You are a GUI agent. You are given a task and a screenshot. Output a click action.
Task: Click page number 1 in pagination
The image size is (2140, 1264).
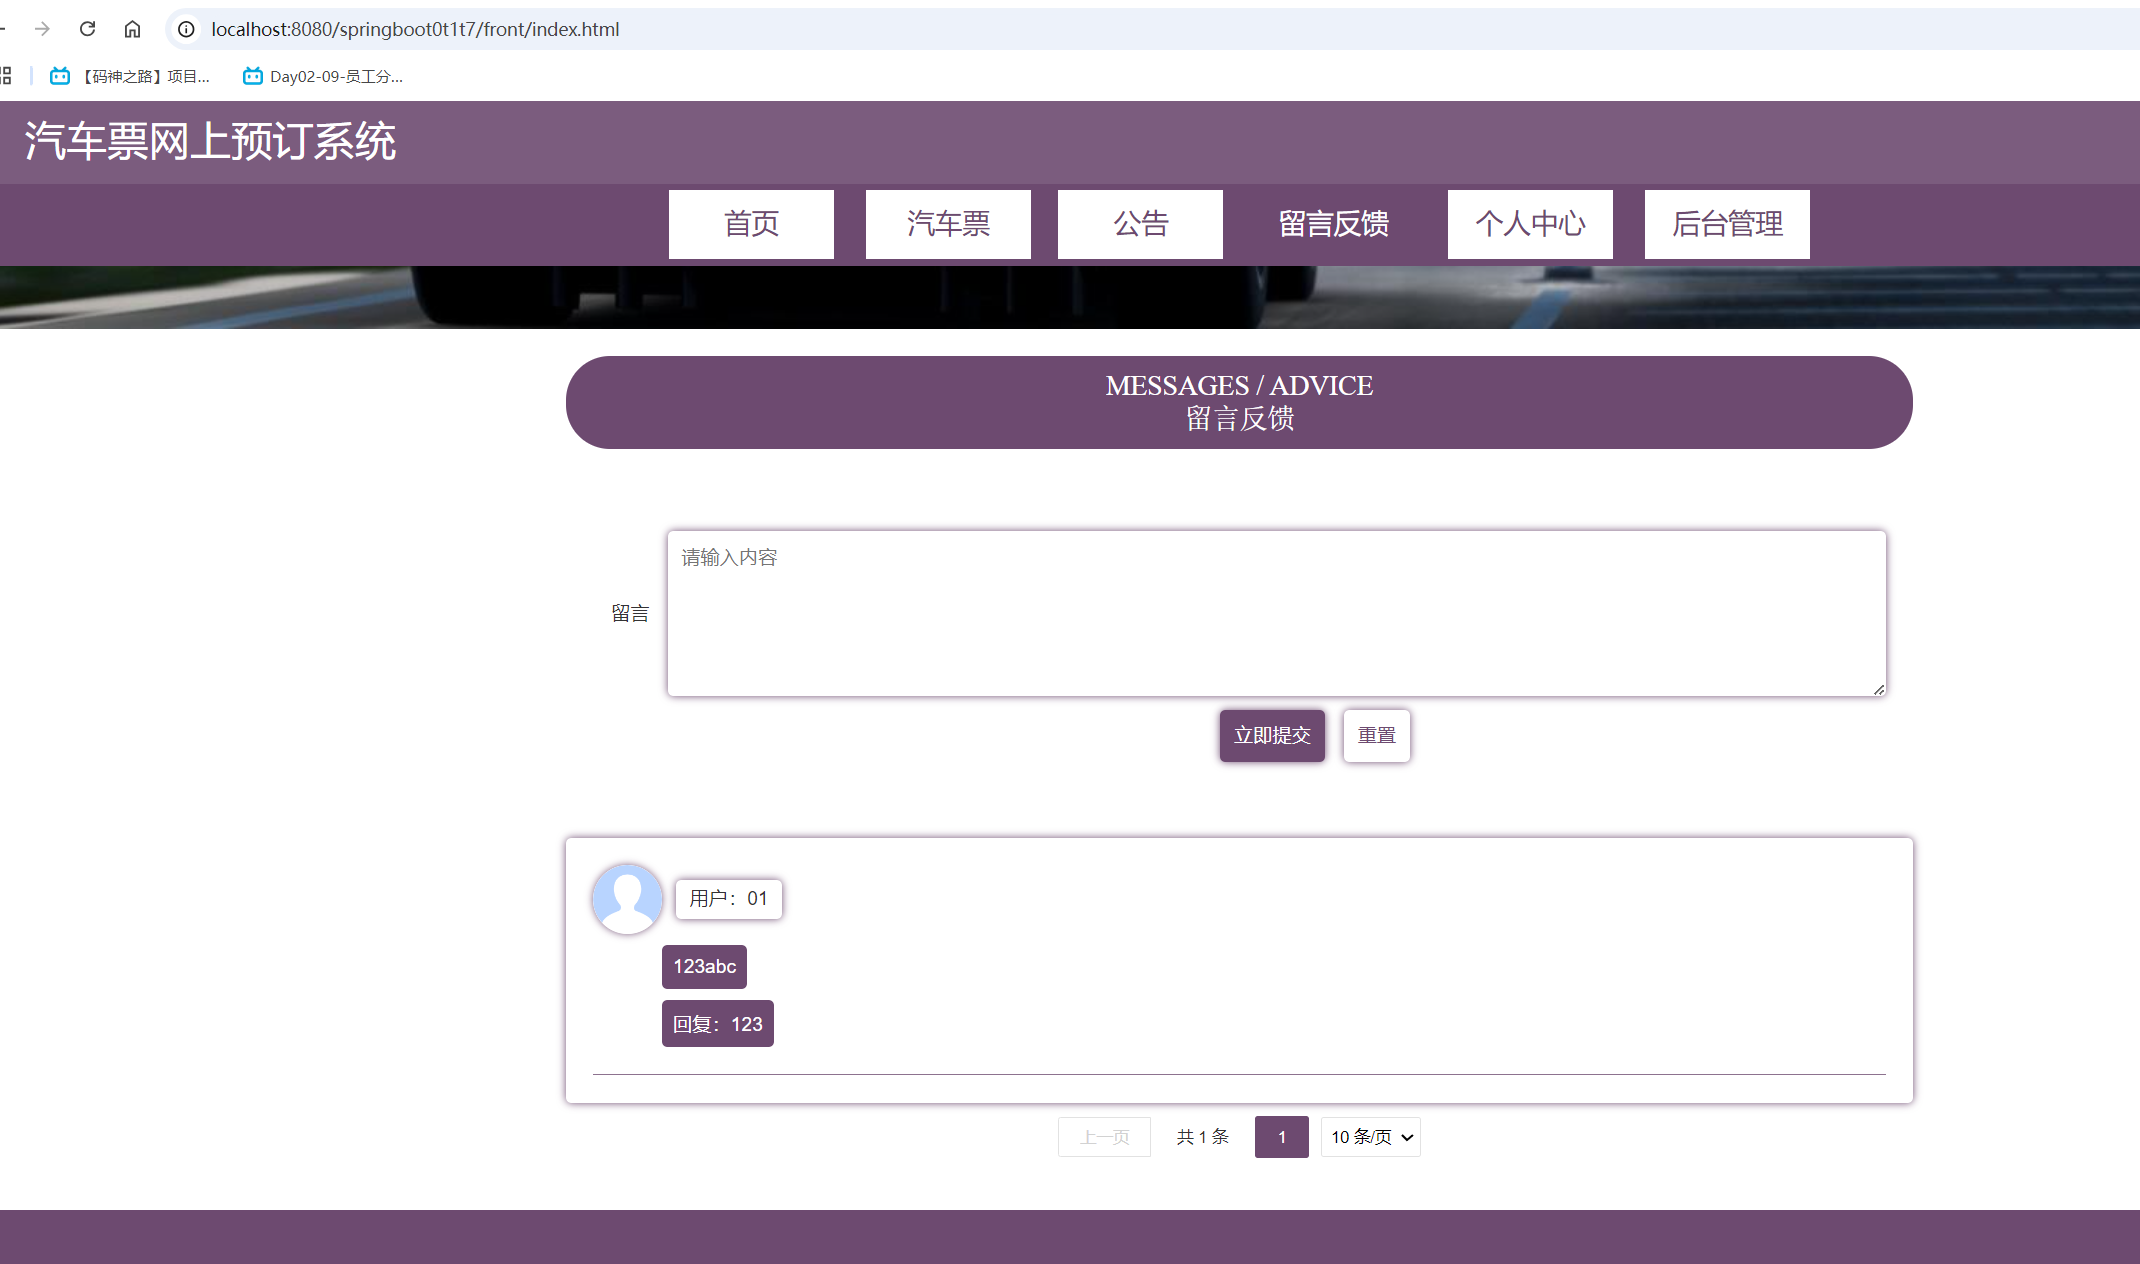[1281, 1137]
